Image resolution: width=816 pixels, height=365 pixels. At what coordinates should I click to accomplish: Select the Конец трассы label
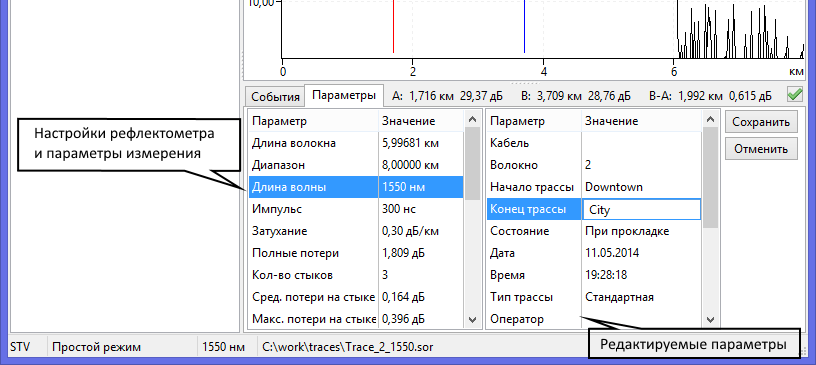pyautogui.click(x=528, y=209)
